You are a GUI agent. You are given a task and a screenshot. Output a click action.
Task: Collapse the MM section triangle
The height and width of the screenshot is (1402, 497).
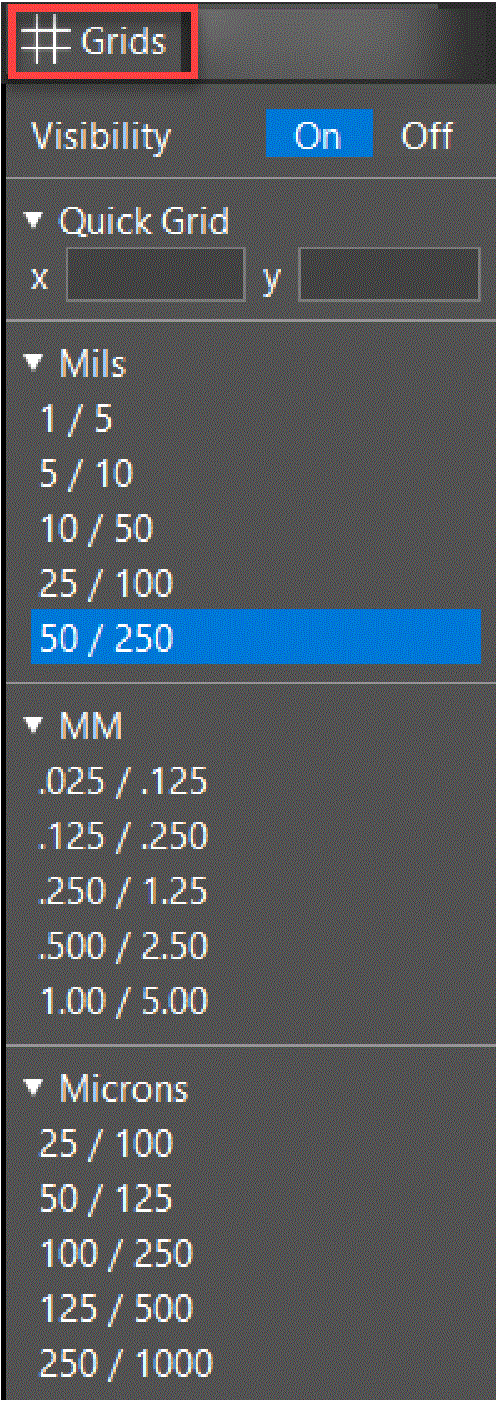point(37,726)
